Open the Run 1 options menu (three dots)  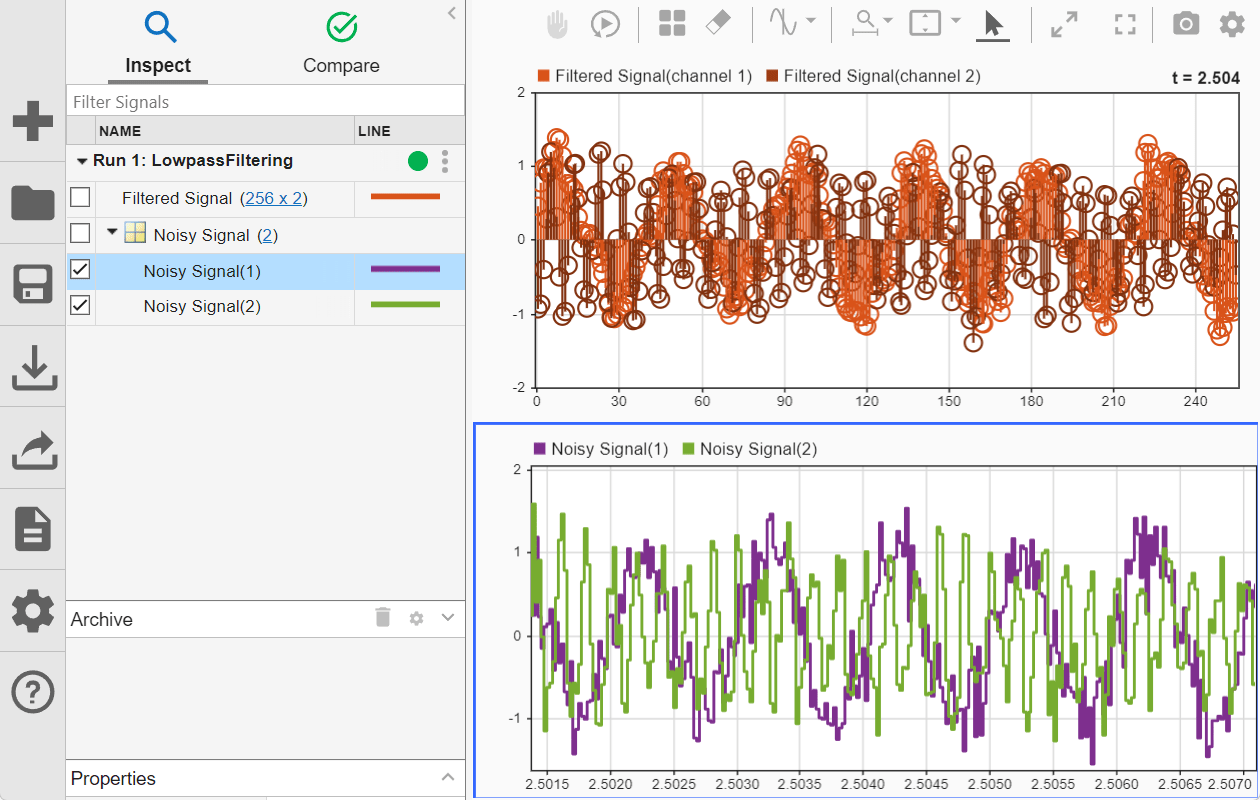(x=444, y=160)
